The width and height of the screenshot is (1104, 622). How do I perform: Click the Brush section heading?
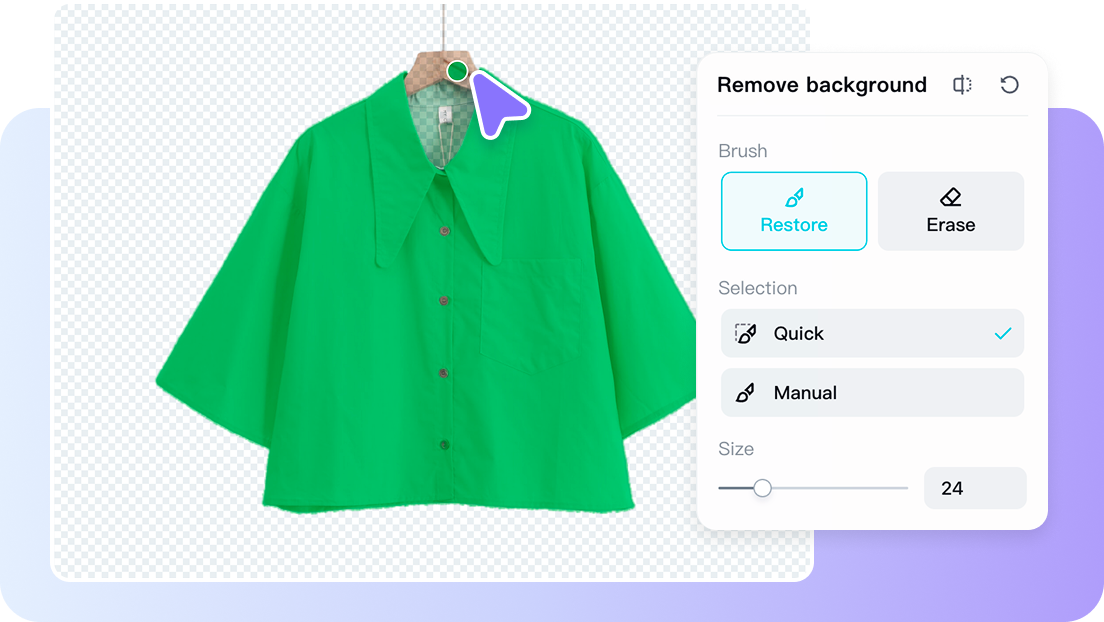click(742, 151)
